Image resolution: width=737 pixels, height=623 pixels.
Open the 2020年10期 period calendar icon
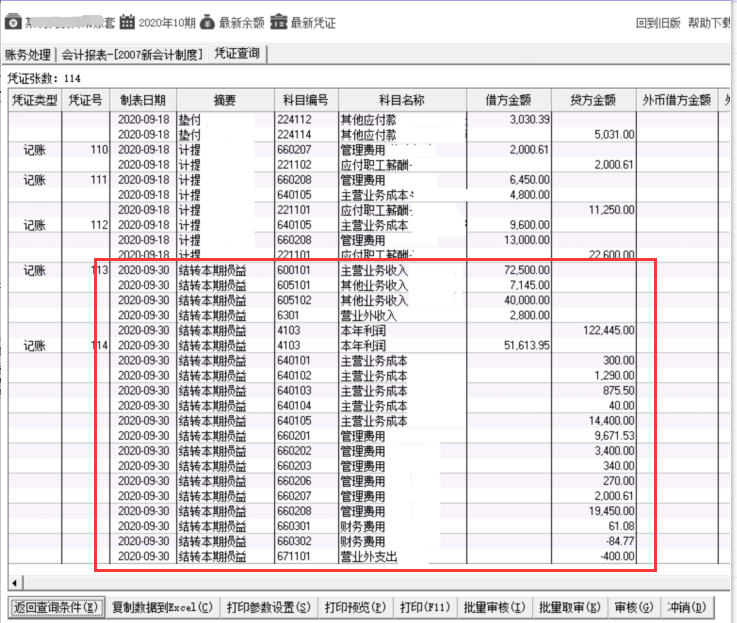[x=127, y=22]
